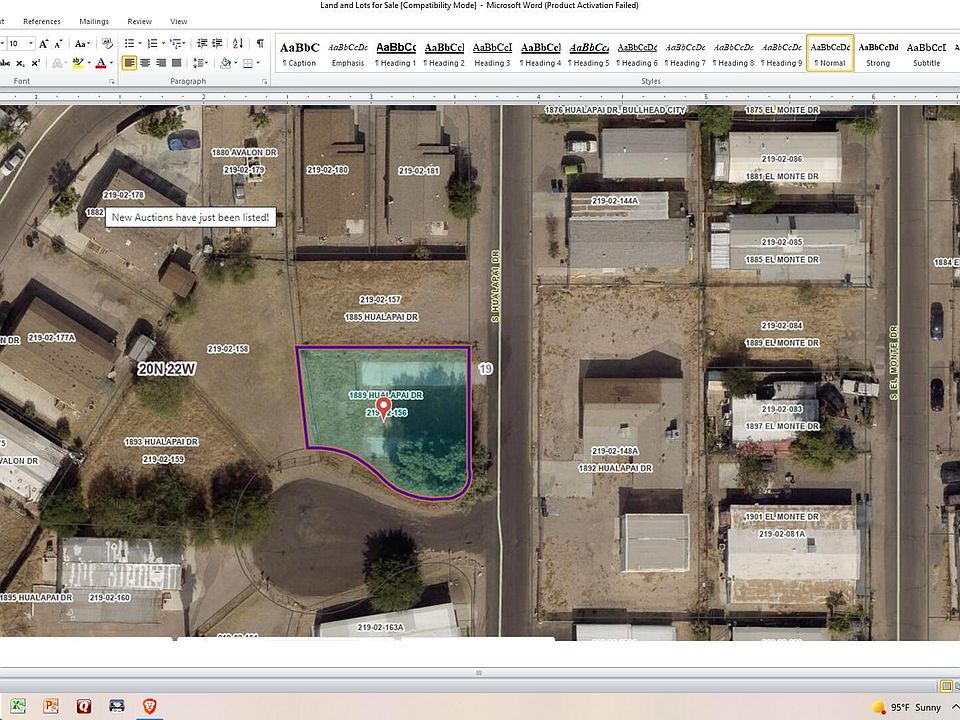Screen dimensions: 960x720
Task: Click the Grow Font icon
Action: (x=43, y=43)
